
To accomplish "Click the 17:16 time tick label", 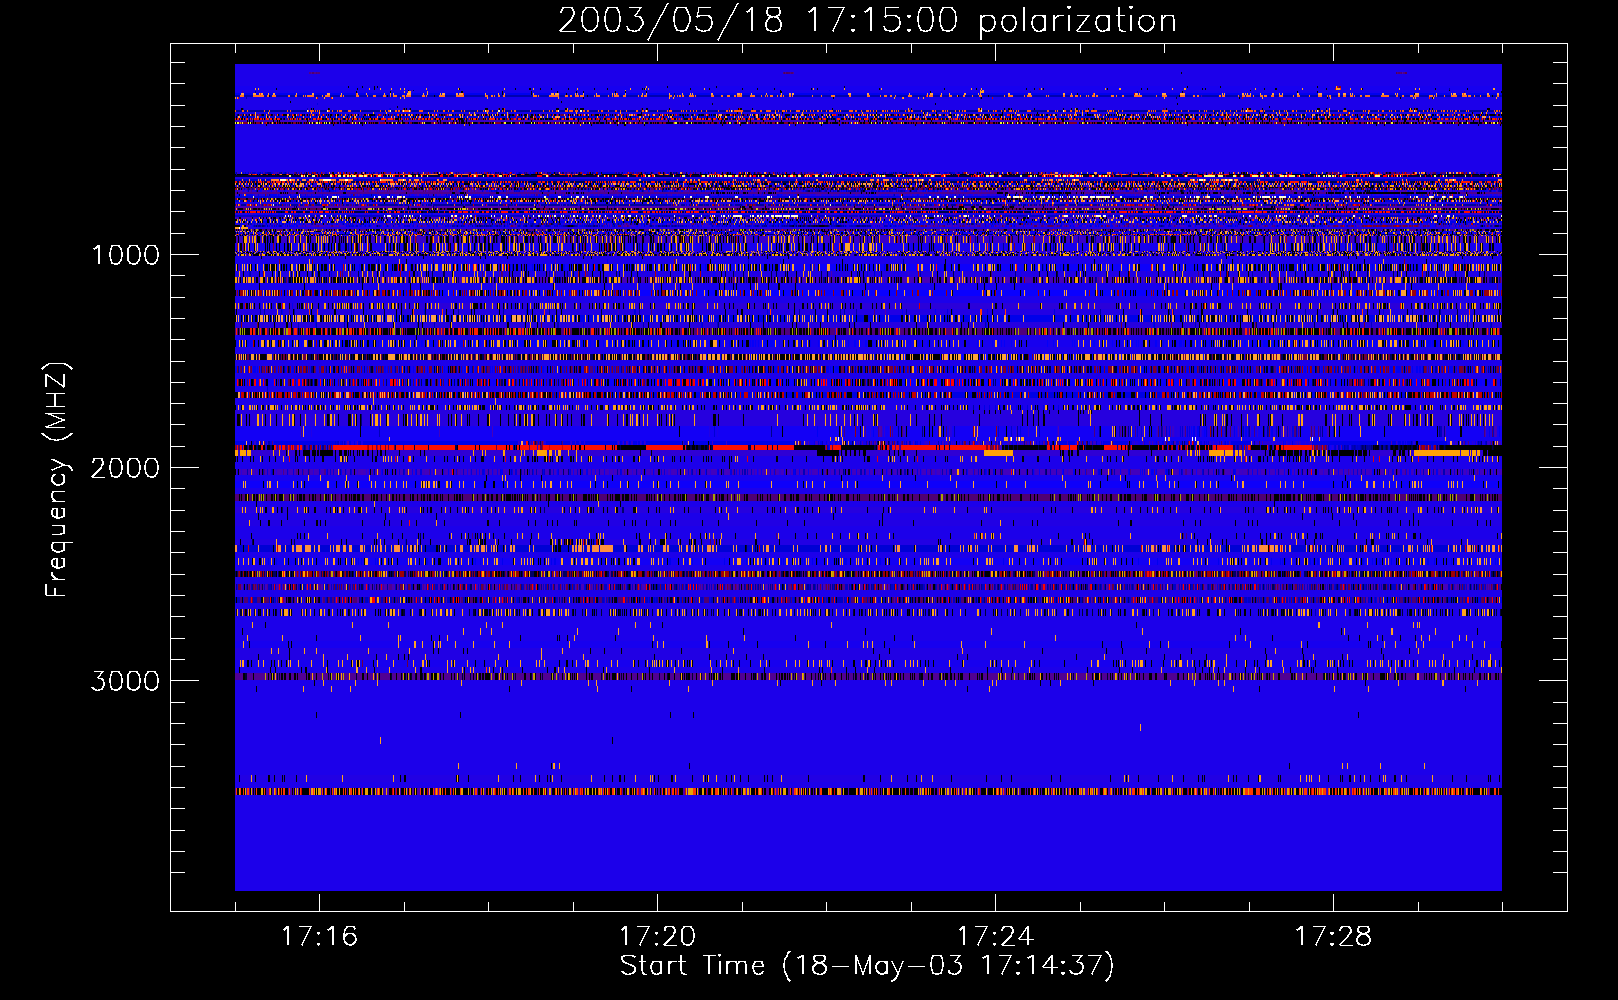I will point(319,936).
